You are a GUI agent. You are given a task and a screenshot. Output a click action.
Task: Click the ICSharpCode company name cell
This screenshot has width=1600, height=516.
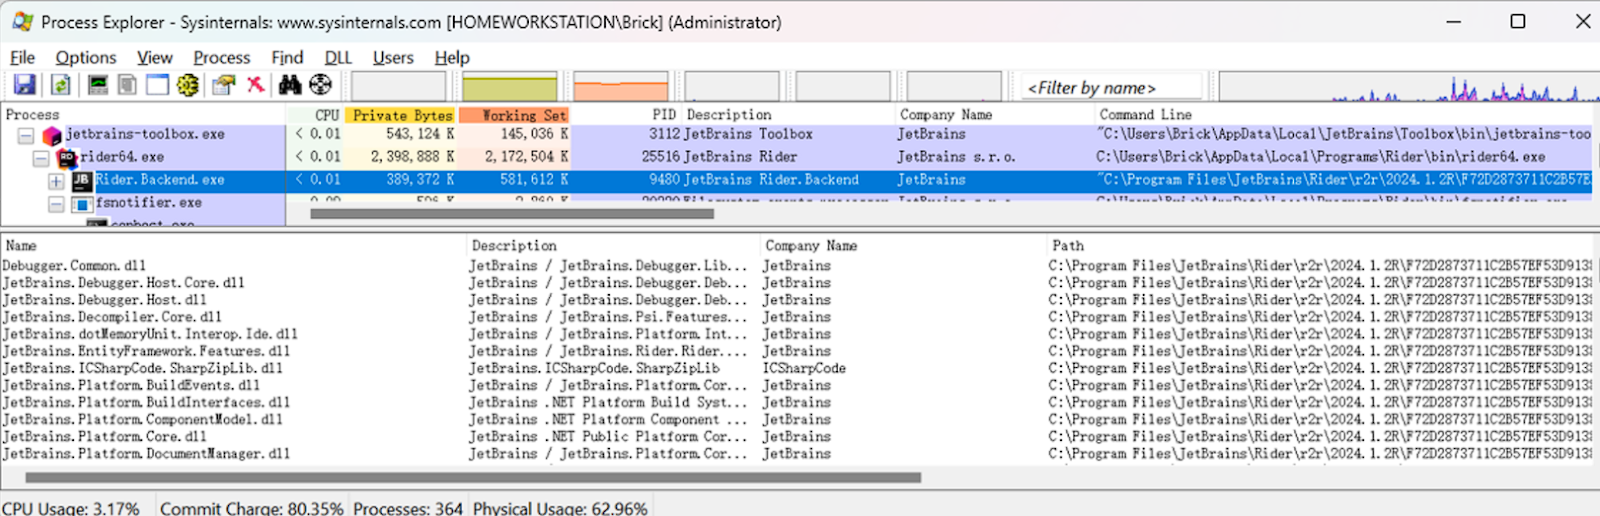coord(804,368)
